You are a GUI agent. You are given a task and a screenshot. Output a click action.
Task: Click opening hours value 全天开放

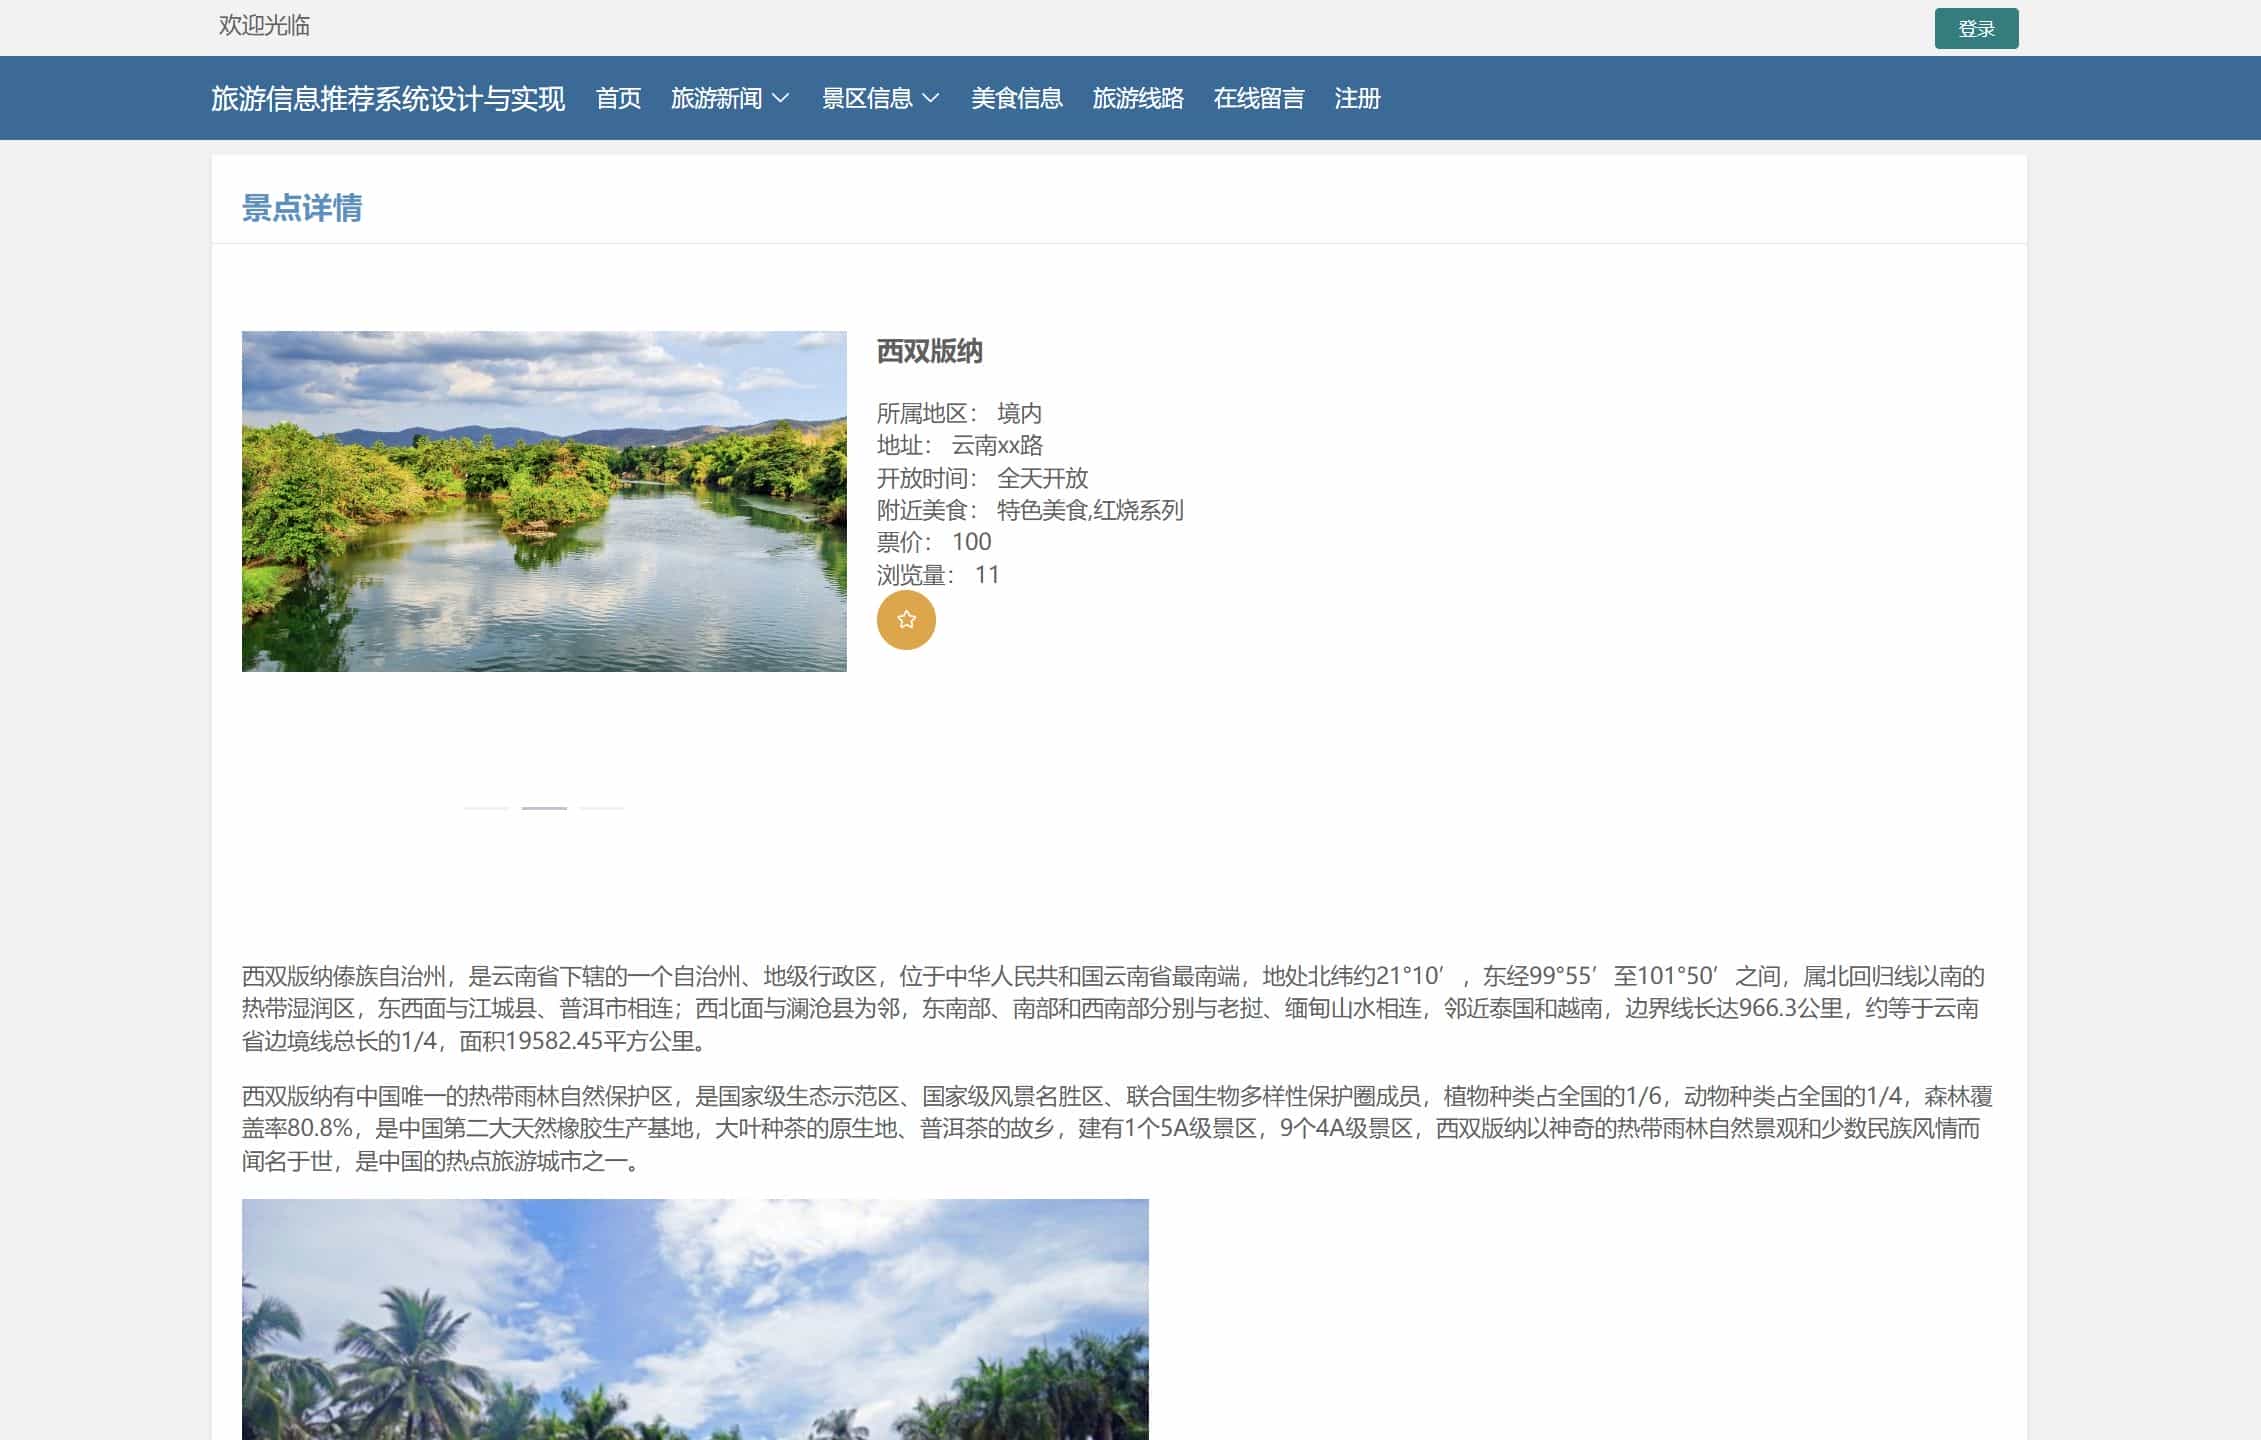point(1042,478)
